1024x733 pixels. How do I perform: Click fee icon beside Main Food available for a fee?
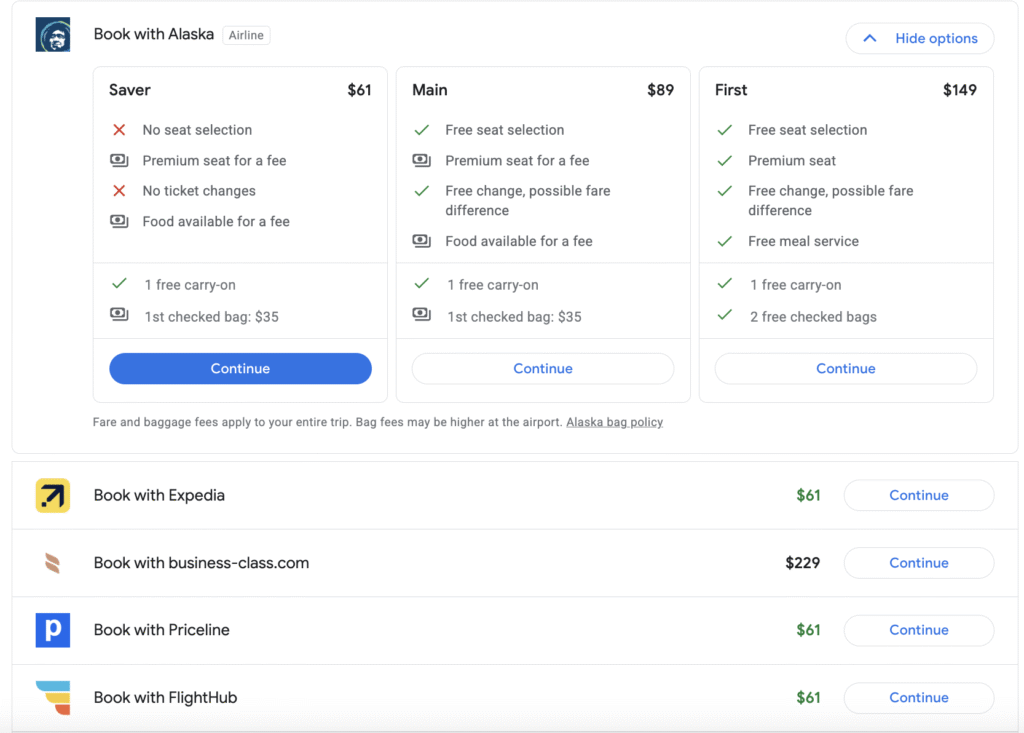[x=422, y=241]
